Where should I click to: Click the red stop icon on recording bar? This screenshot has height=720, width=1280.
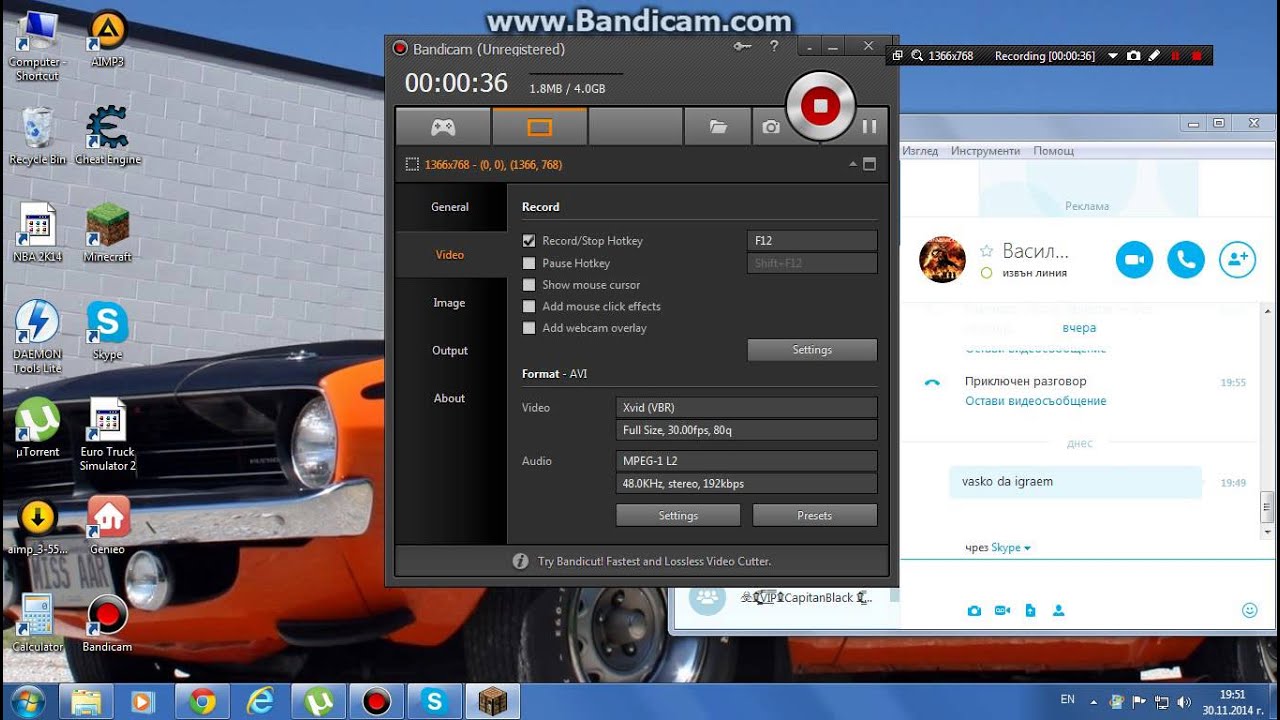coord(1196,56)
